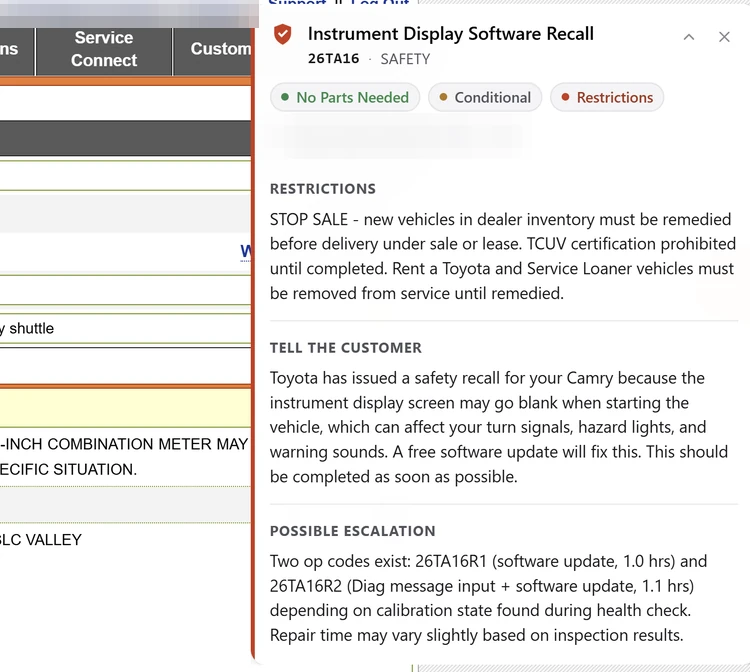Click the partially hidden blue W link
The height and width of the screenshot is (672, 750).
245,251
